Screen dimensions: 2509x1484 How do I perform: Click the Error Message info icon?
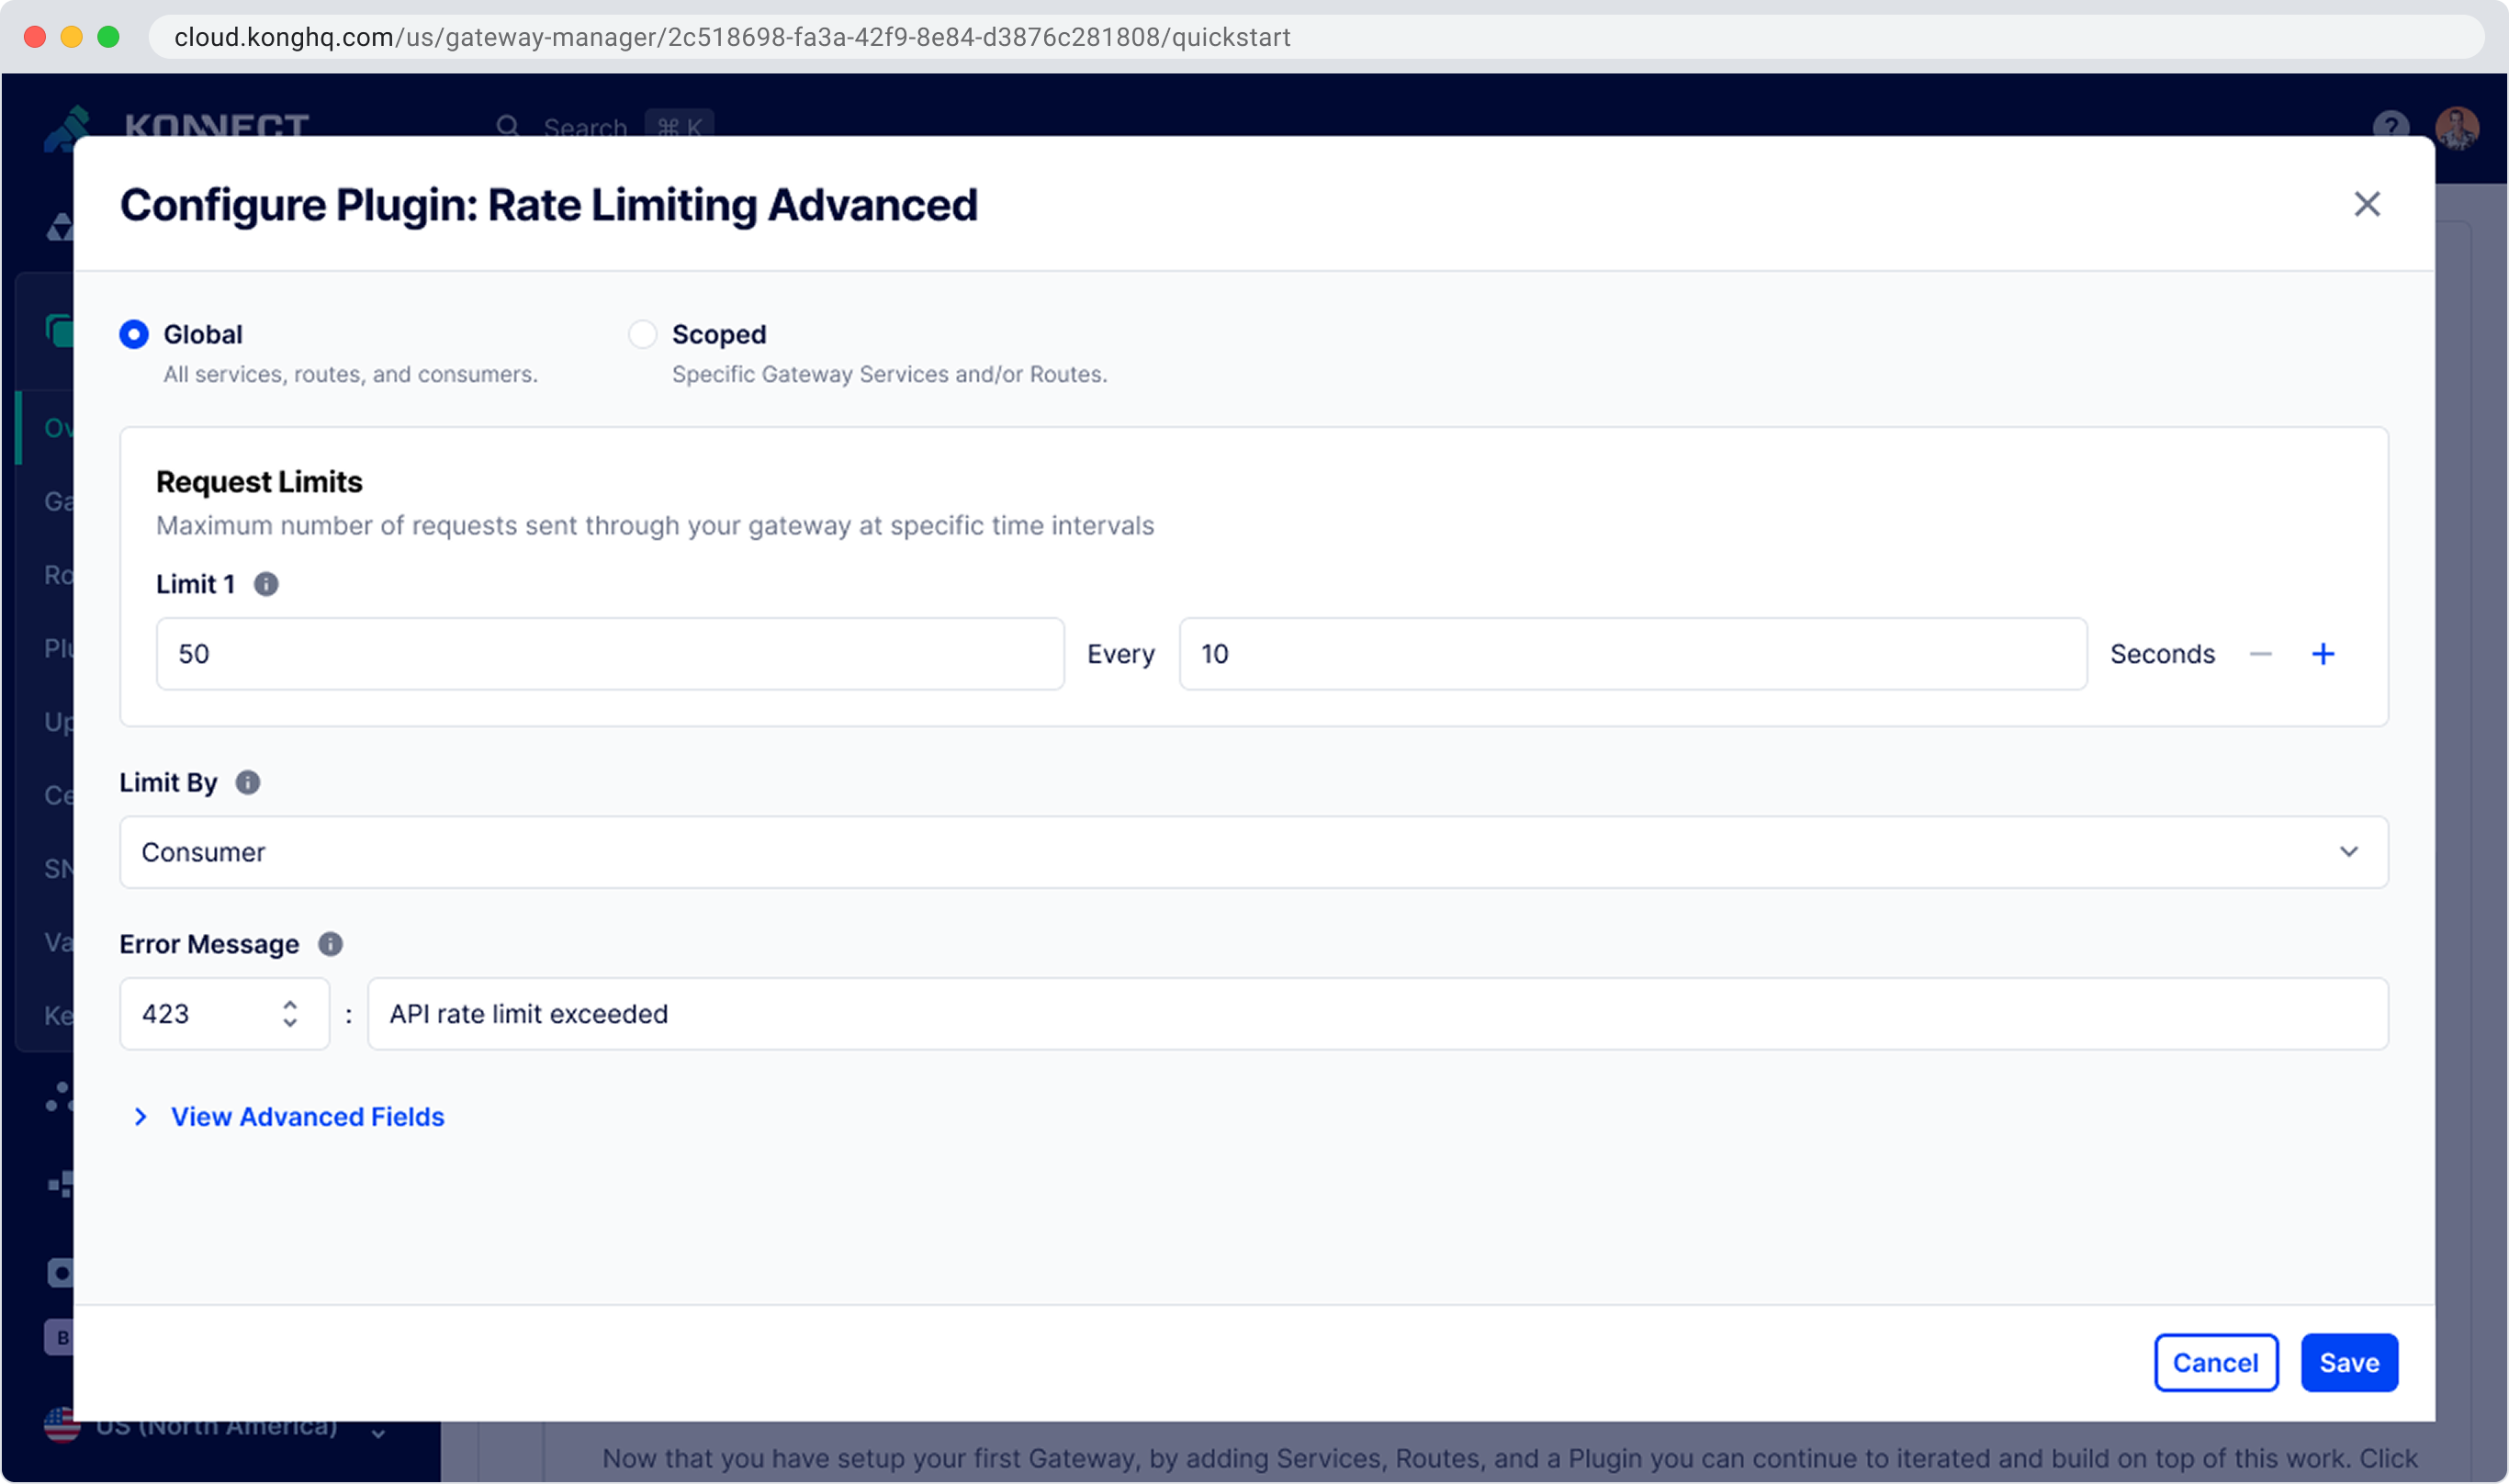(x=330, y=944)
